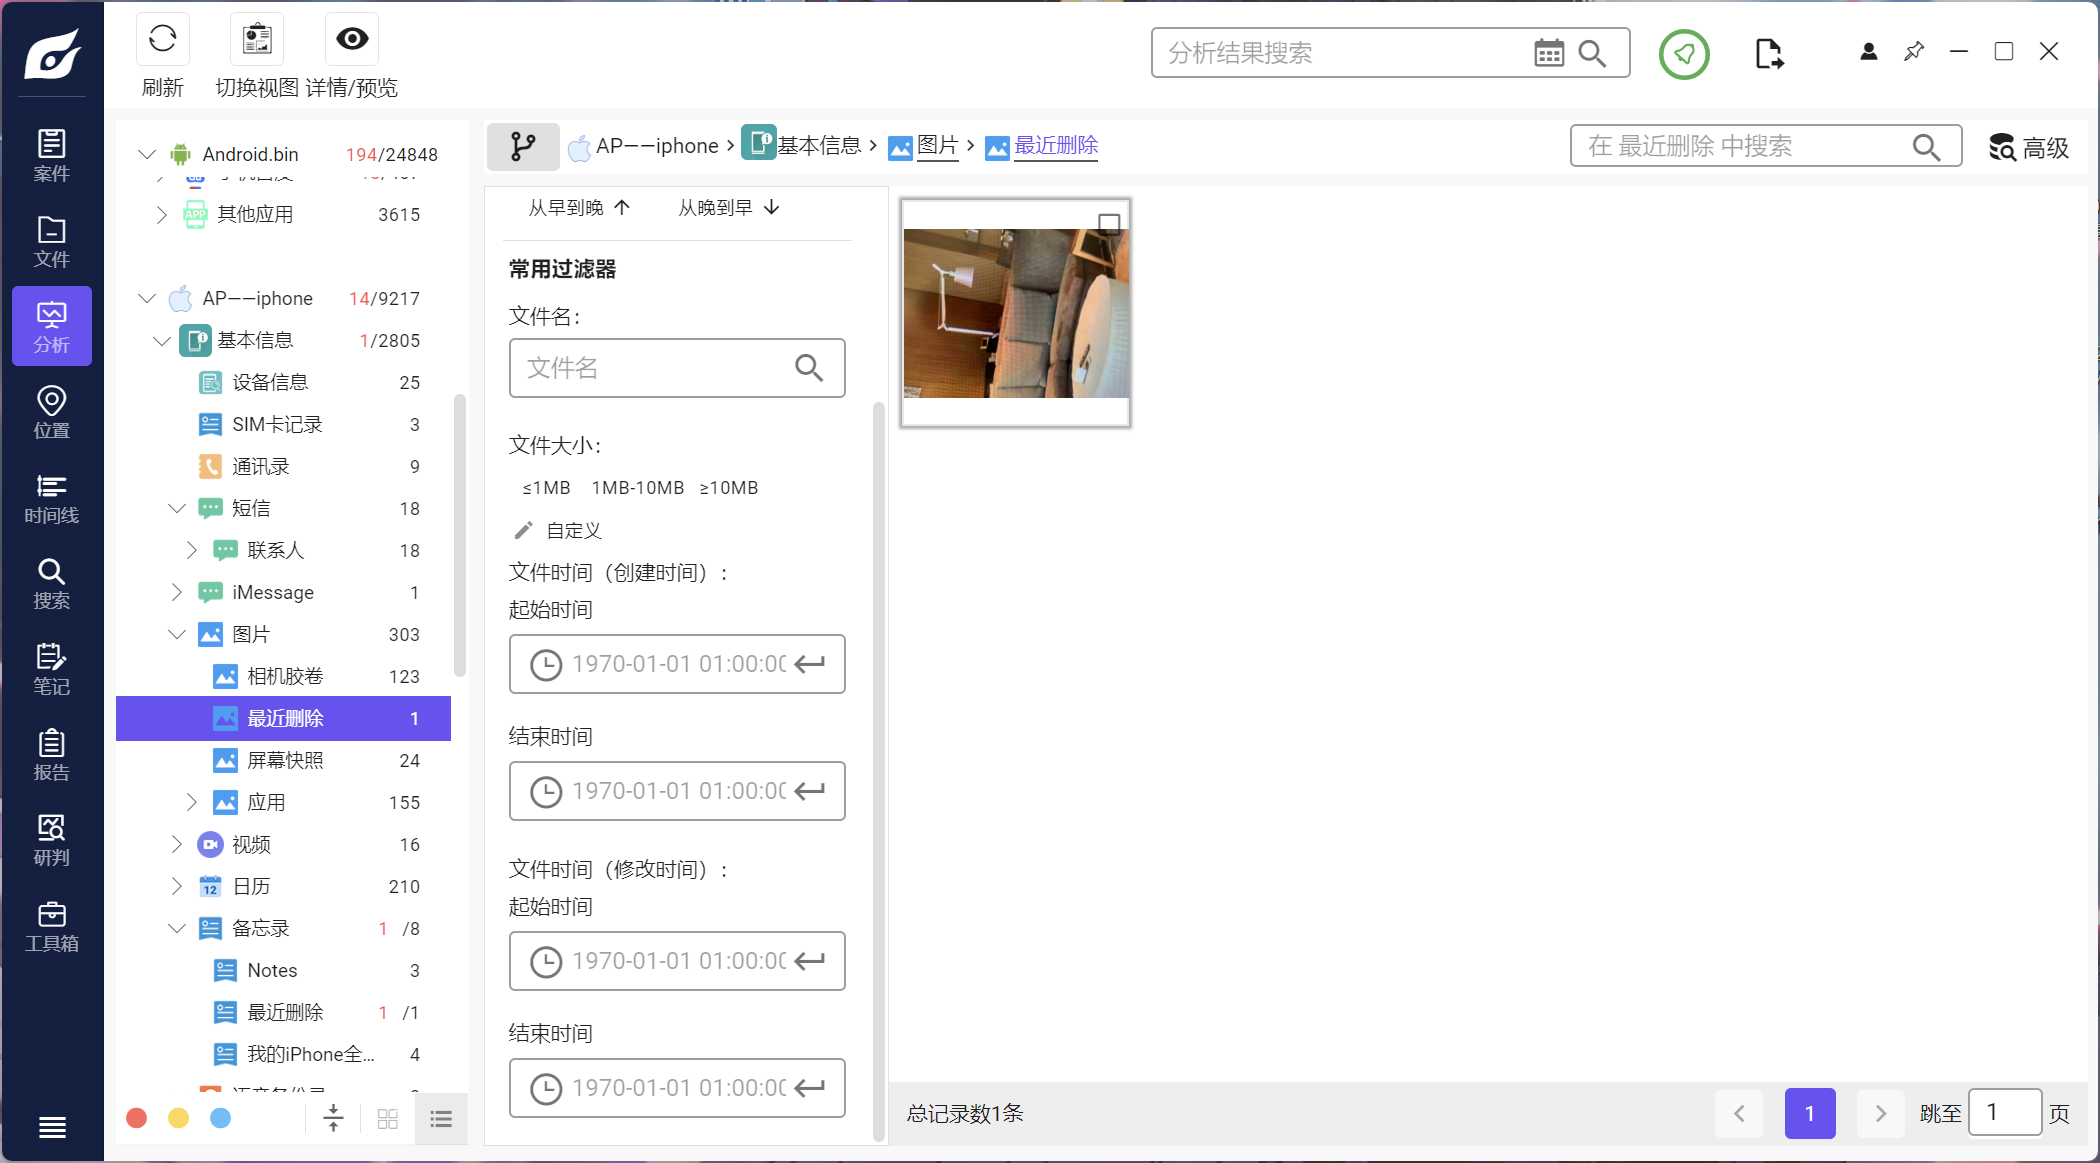Open the calendar icon in analysis search
Screen dimensions: 2100x1163
tap(1549, 53)
